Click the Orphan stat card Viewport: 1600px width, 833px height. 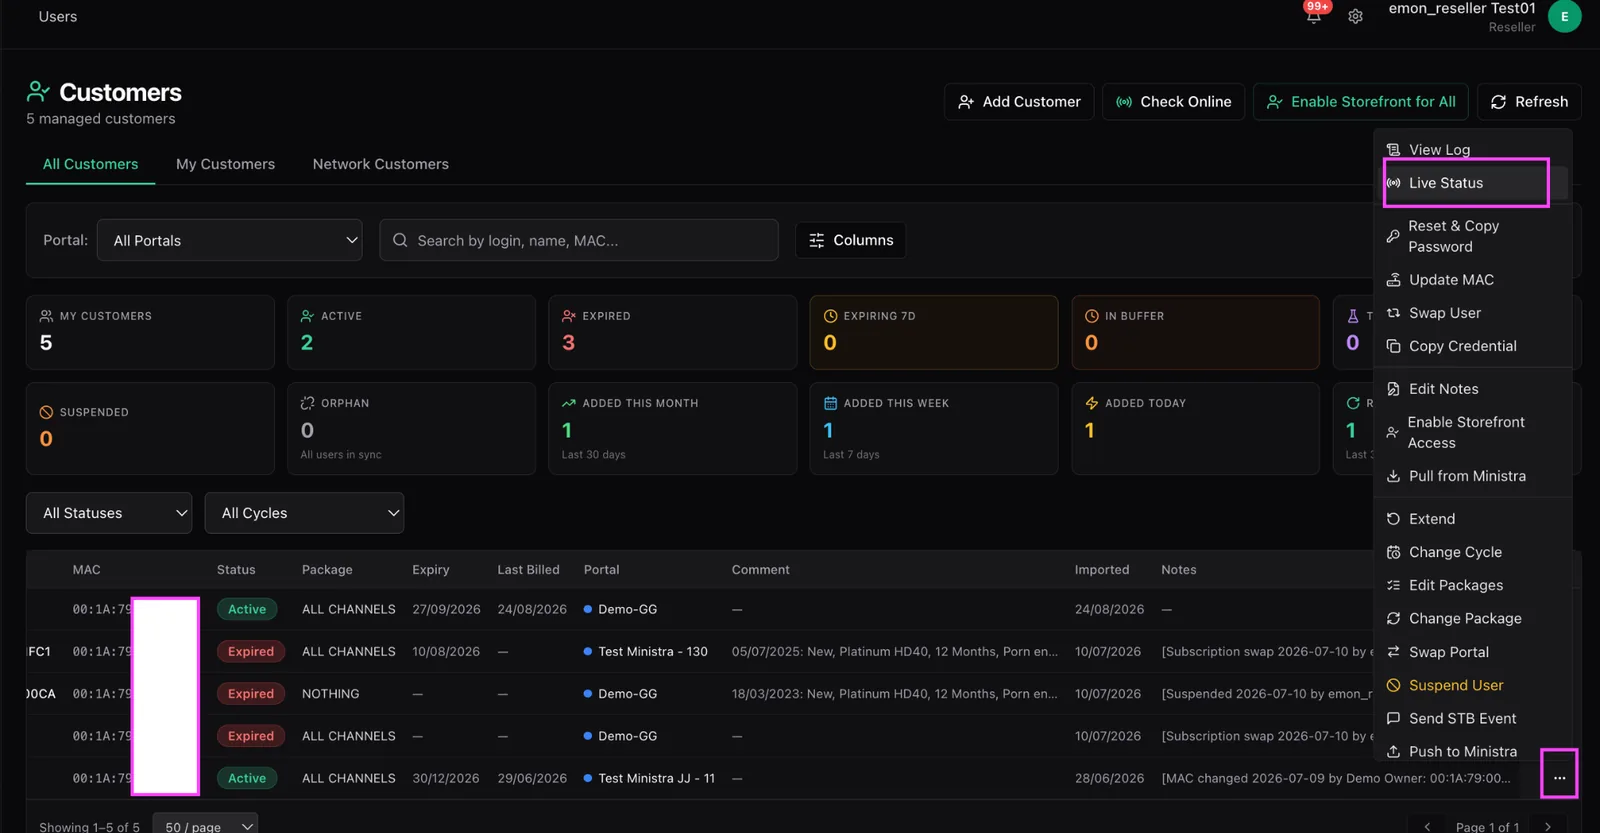[411, 428]
